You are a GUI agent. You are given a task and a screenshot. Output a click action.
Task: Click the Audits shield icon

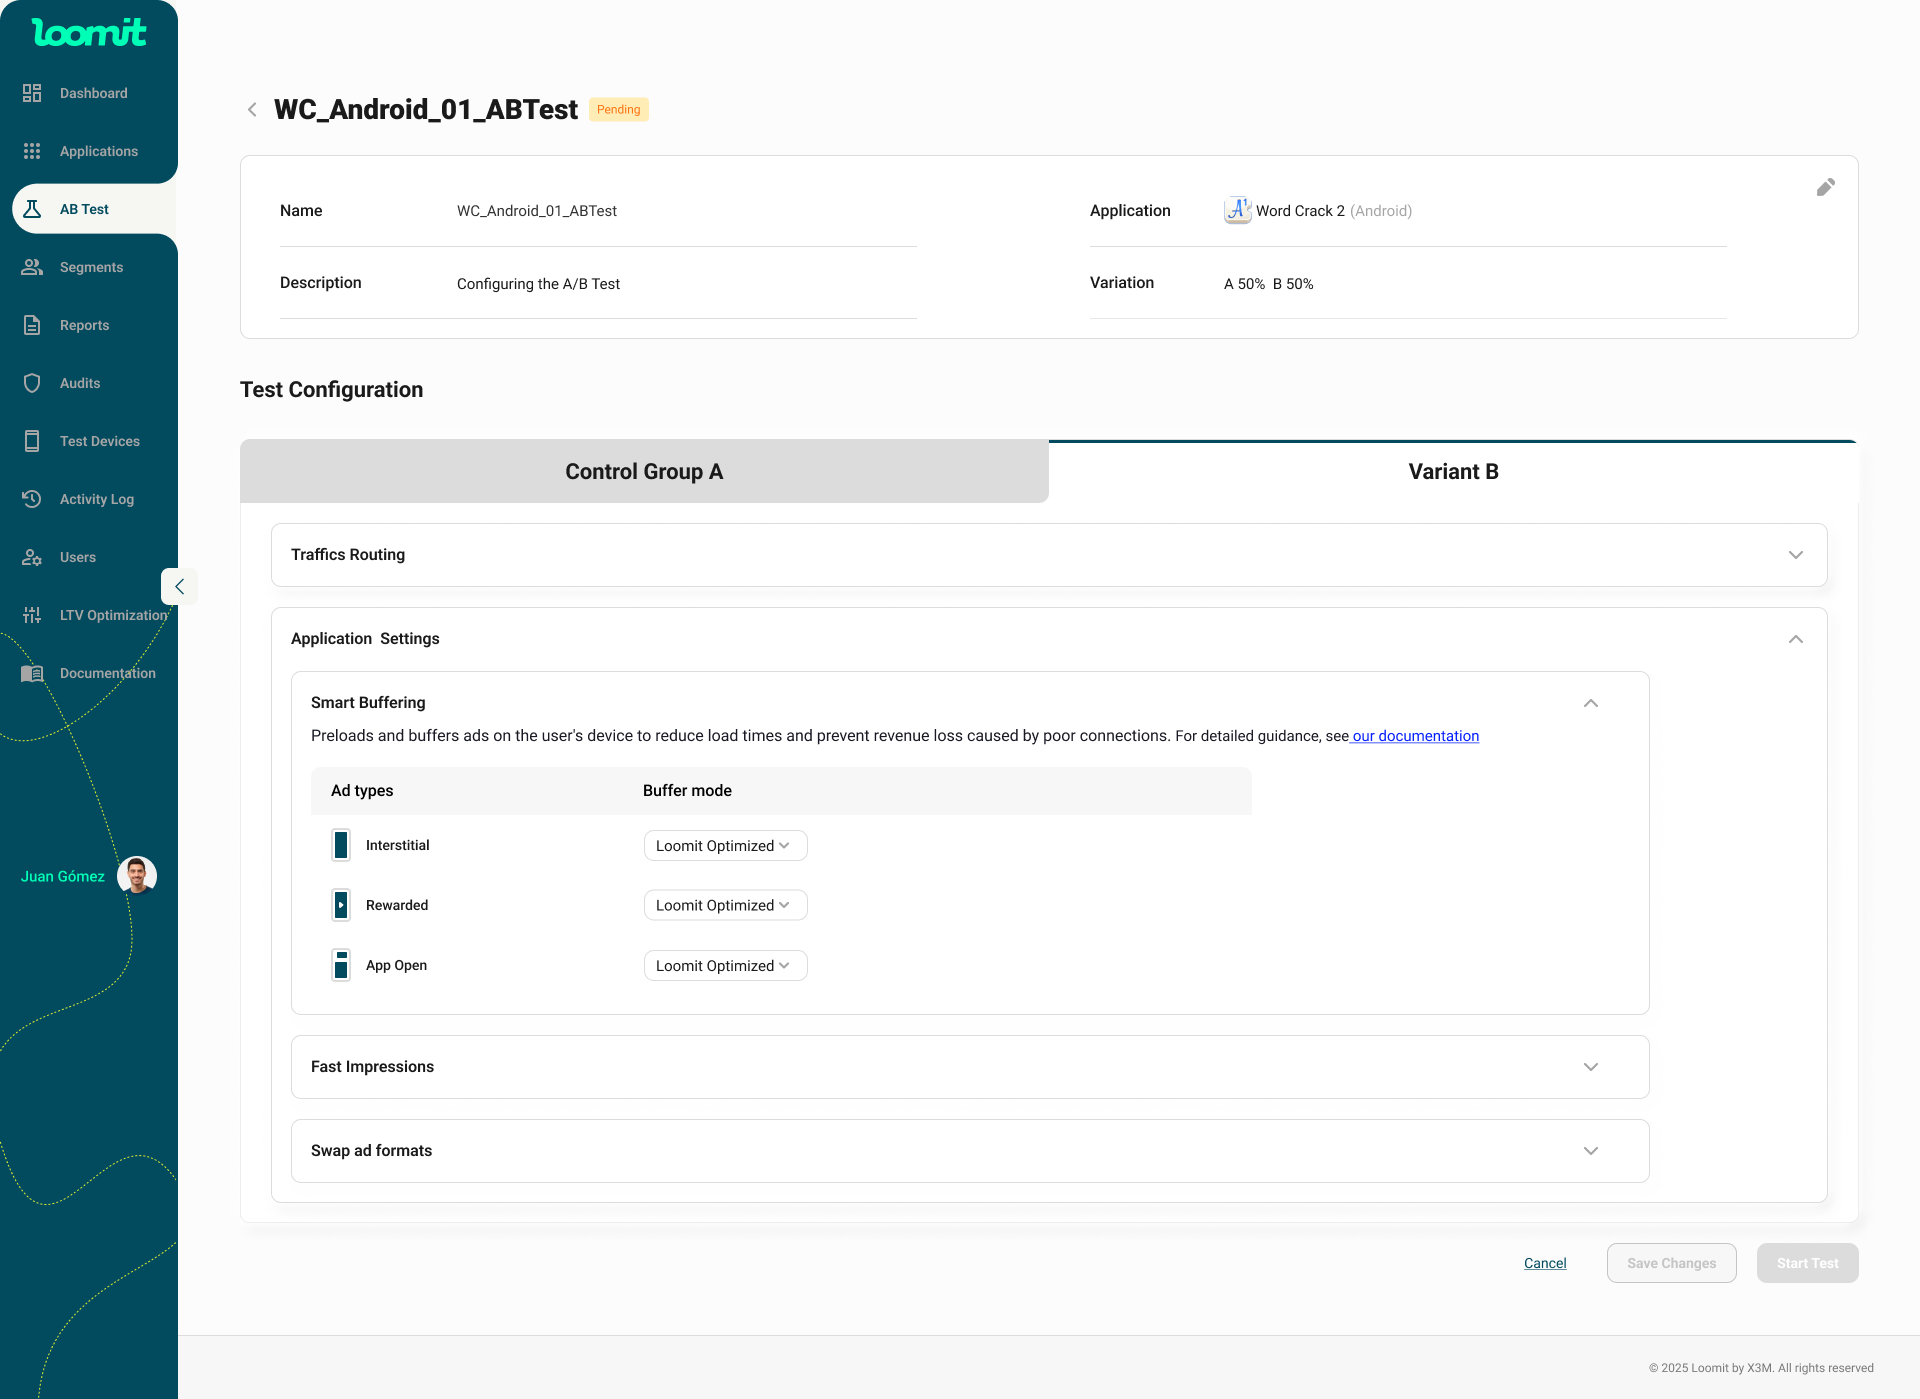32,383
